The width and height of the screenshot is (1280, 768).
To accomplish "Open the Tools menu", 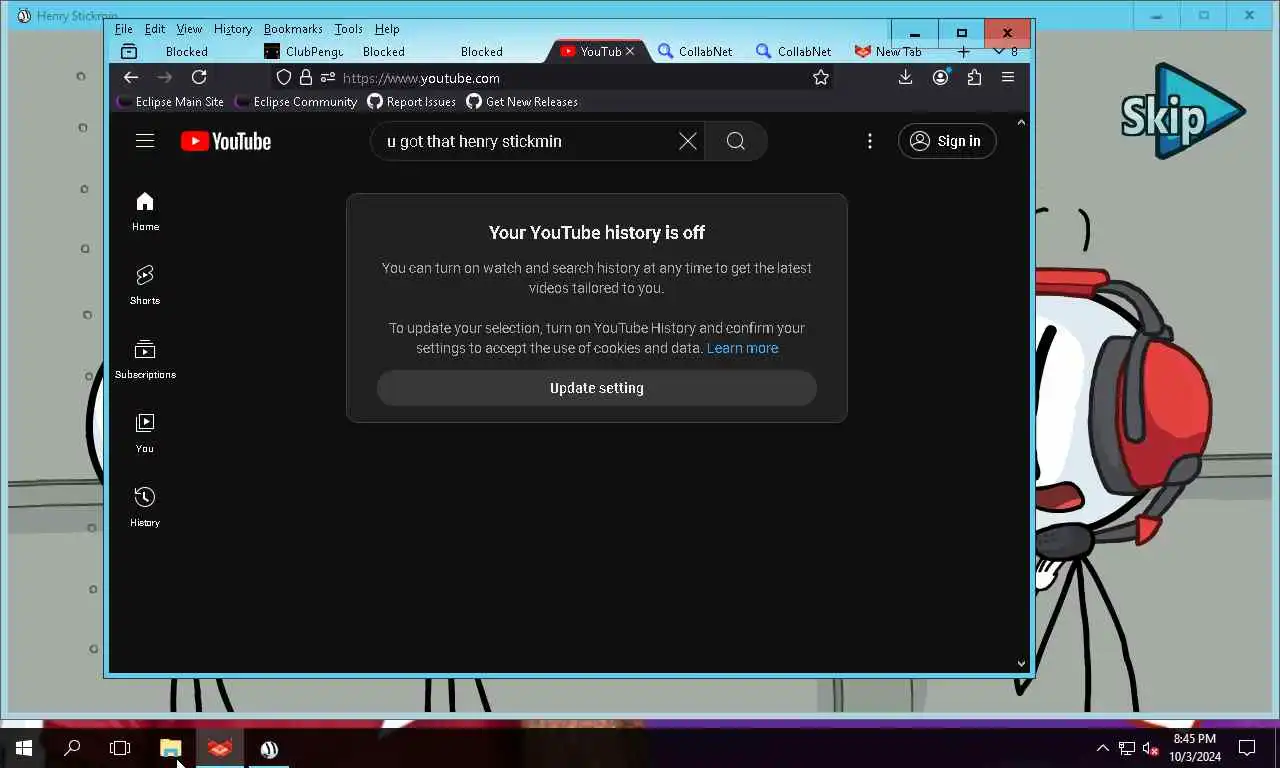I will (349, 29).
